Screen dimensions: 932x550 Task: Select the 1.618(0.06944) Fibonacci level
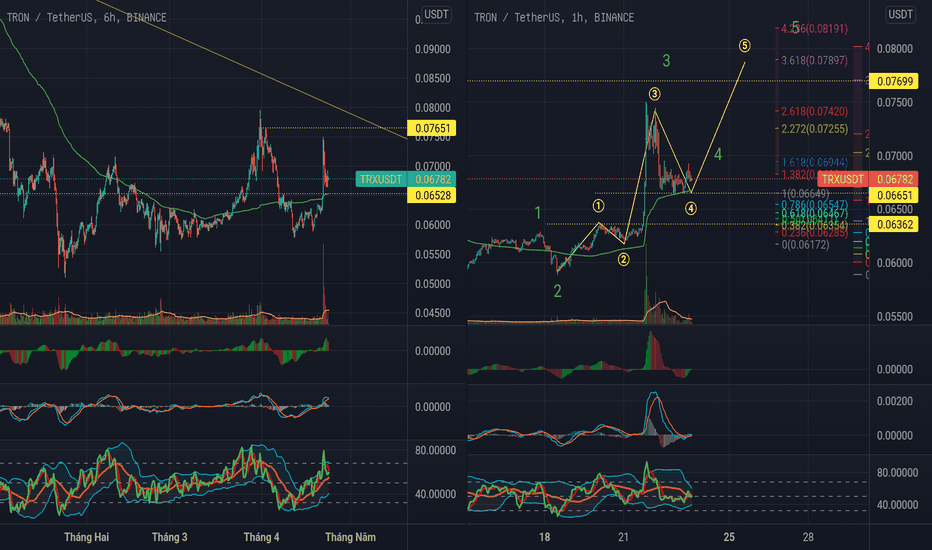click(814, 162)
